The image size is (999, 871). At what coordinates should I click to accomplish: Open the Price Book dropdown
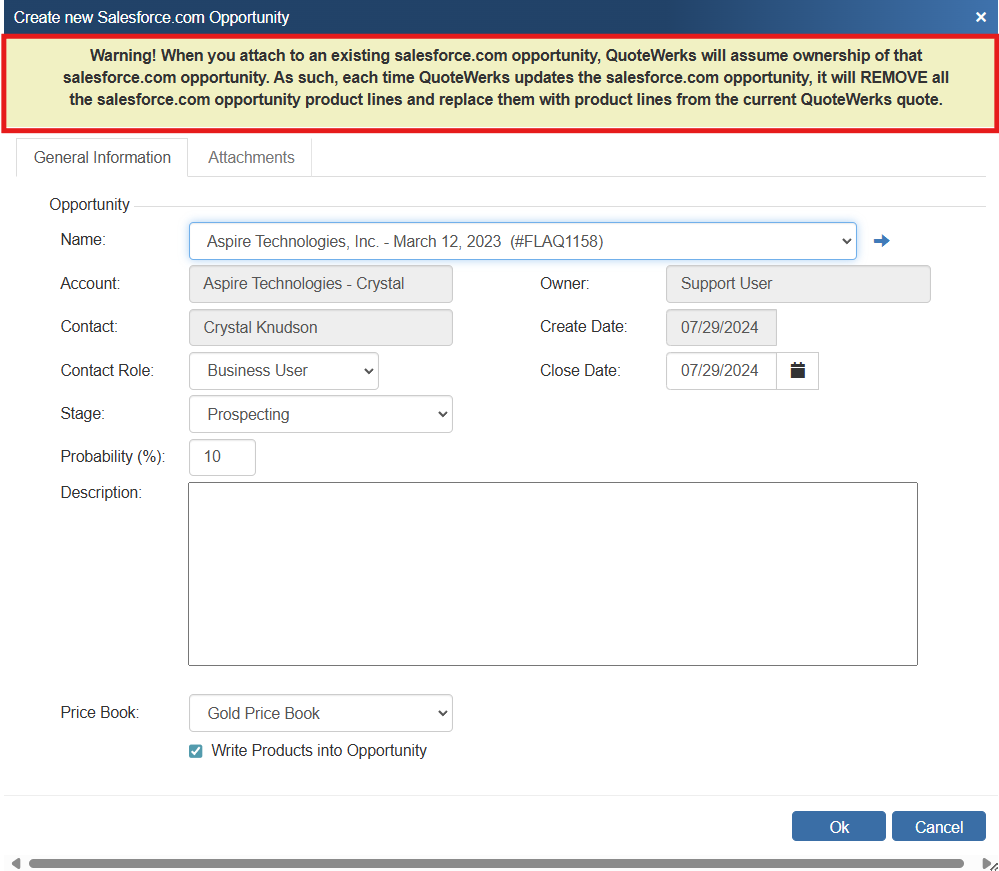pyautogui.click(x=320, y=714)
